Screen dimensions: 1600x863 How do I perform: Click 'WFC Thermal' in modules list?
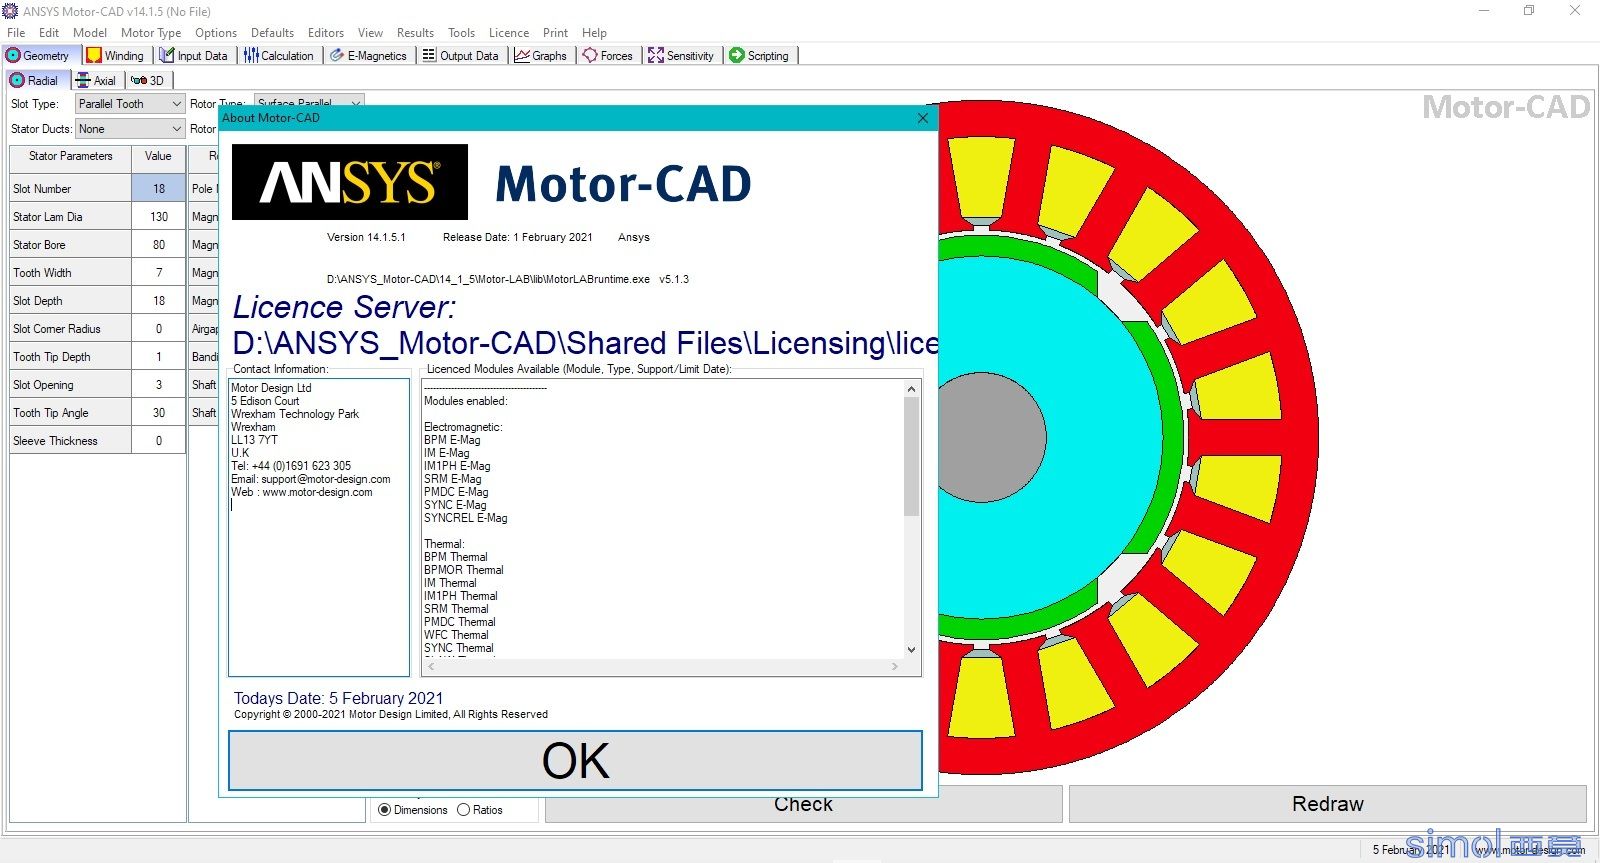(x=456, y=635)
